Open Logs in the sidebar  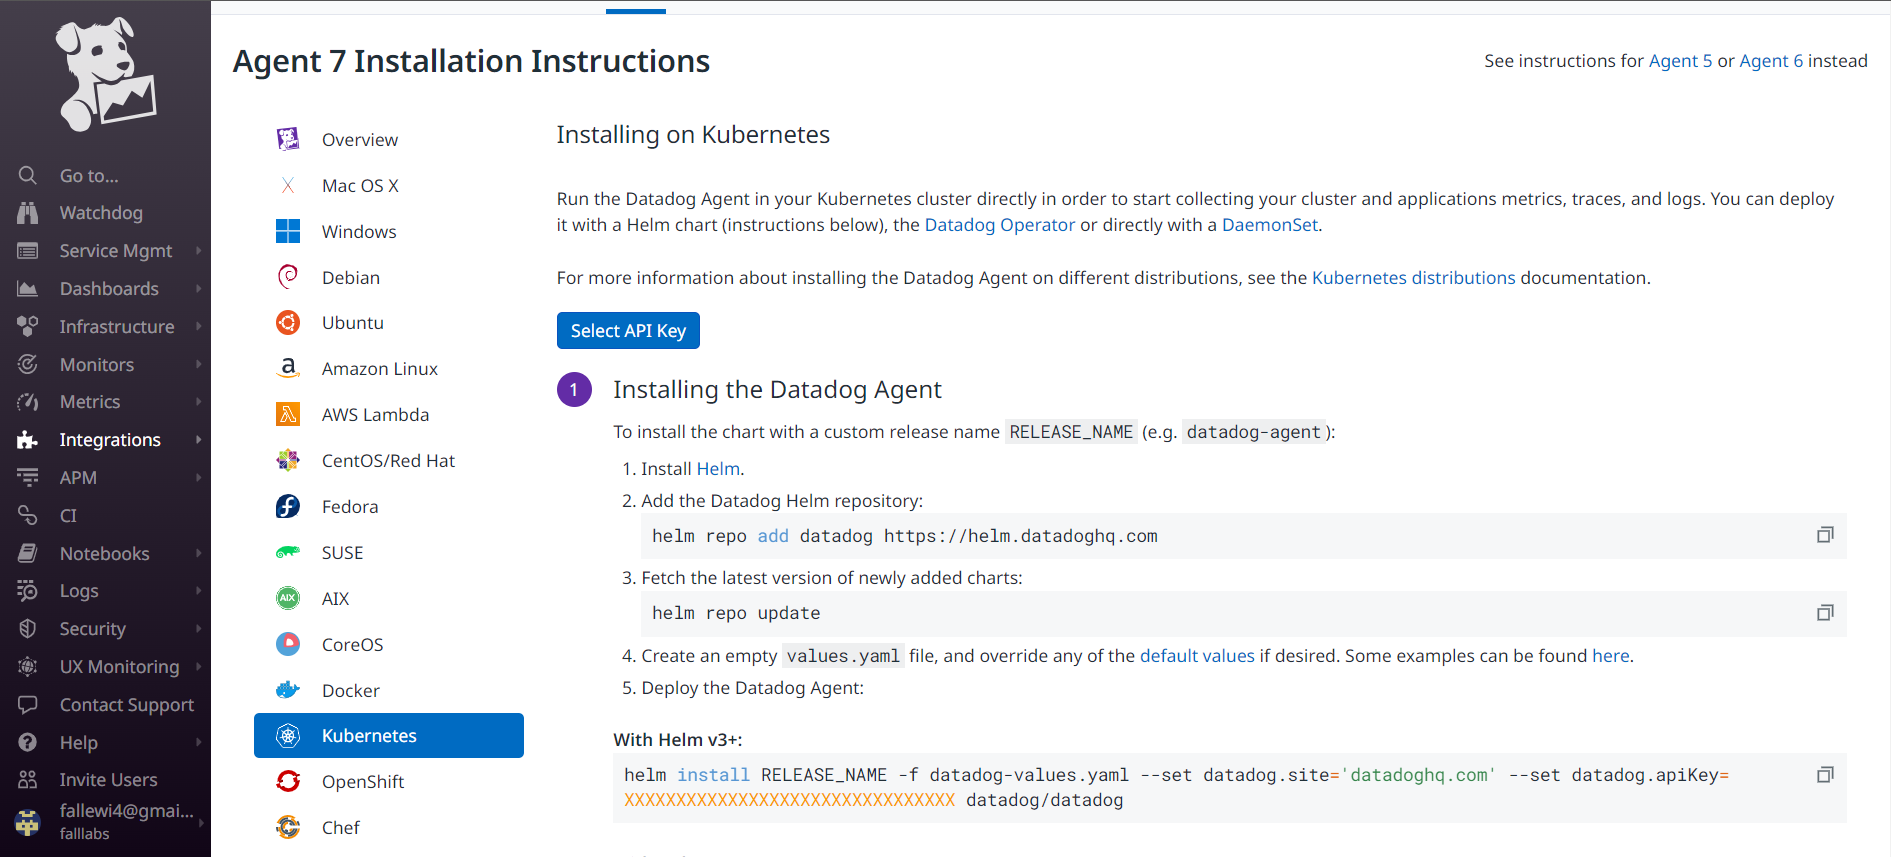[x=79, y=591]
